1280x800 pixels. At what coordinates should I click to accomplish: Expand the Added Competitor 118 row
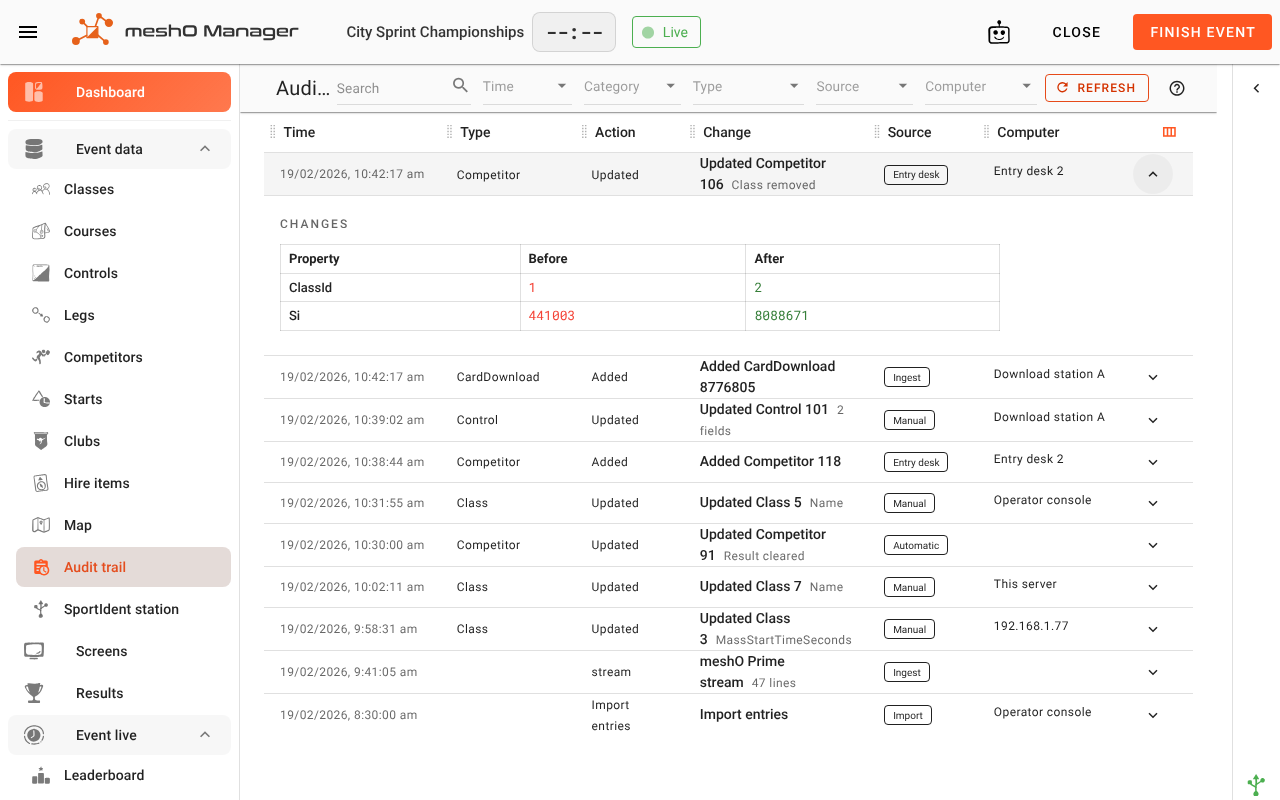[1153, 462]
